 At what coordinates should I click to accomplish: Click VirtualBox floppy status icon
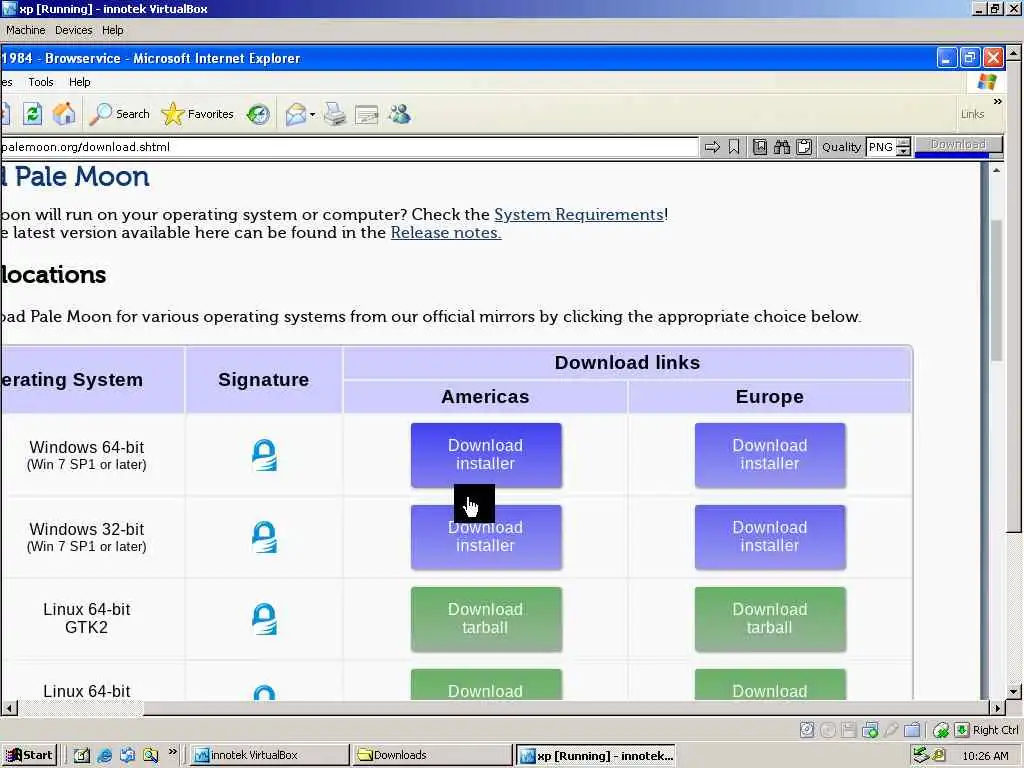coord(848,730)
